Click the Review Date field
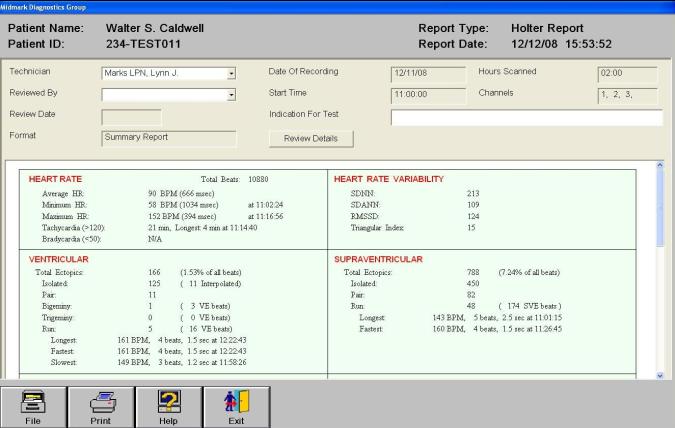The height and width of the screenshot is (428, 675). [x=131, y=117]
